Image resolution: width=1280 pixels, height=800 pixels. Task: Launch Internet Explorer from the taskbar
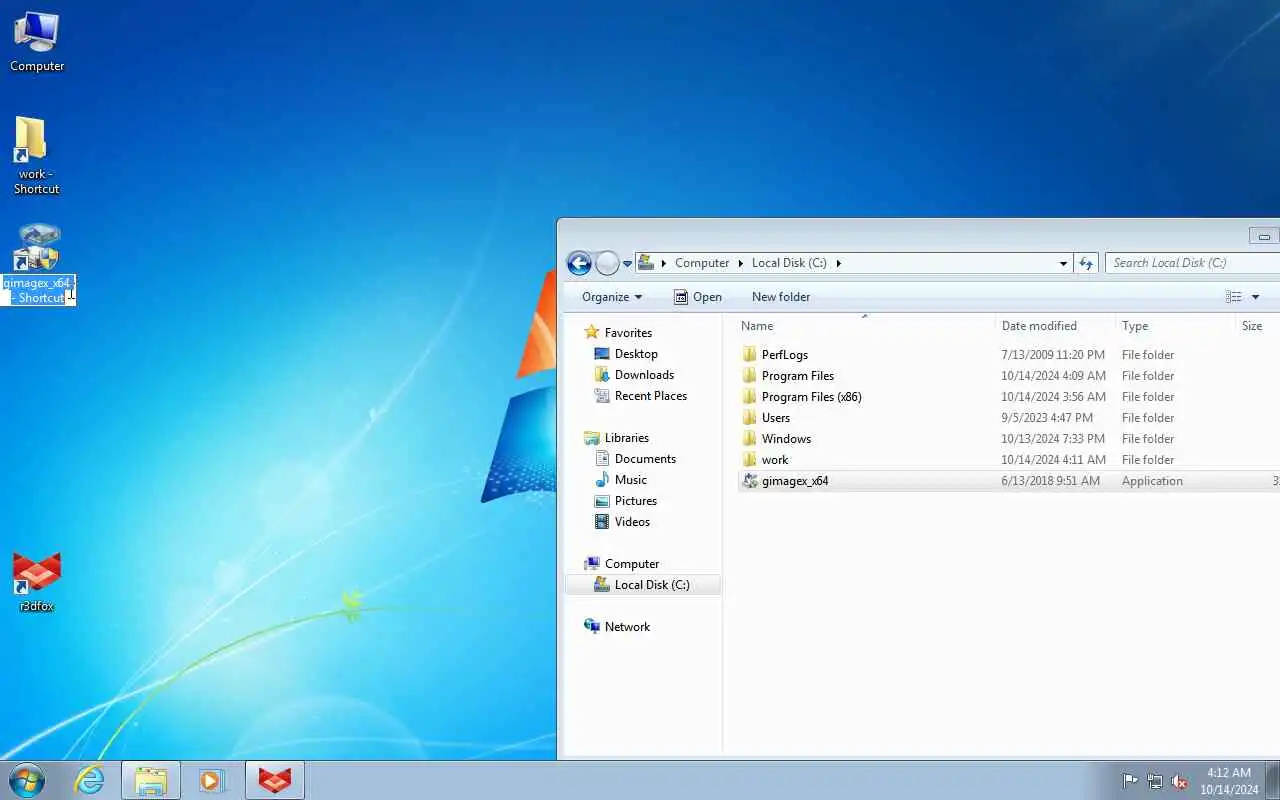[x=90, y=780]
